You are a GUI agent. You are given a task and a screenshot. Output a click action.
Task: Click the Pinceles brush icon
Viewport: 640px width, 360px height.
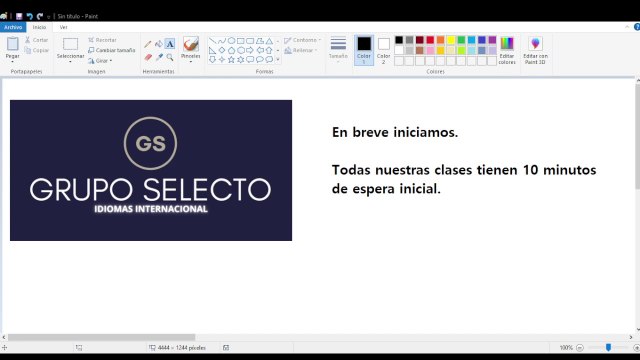[191, 44]
